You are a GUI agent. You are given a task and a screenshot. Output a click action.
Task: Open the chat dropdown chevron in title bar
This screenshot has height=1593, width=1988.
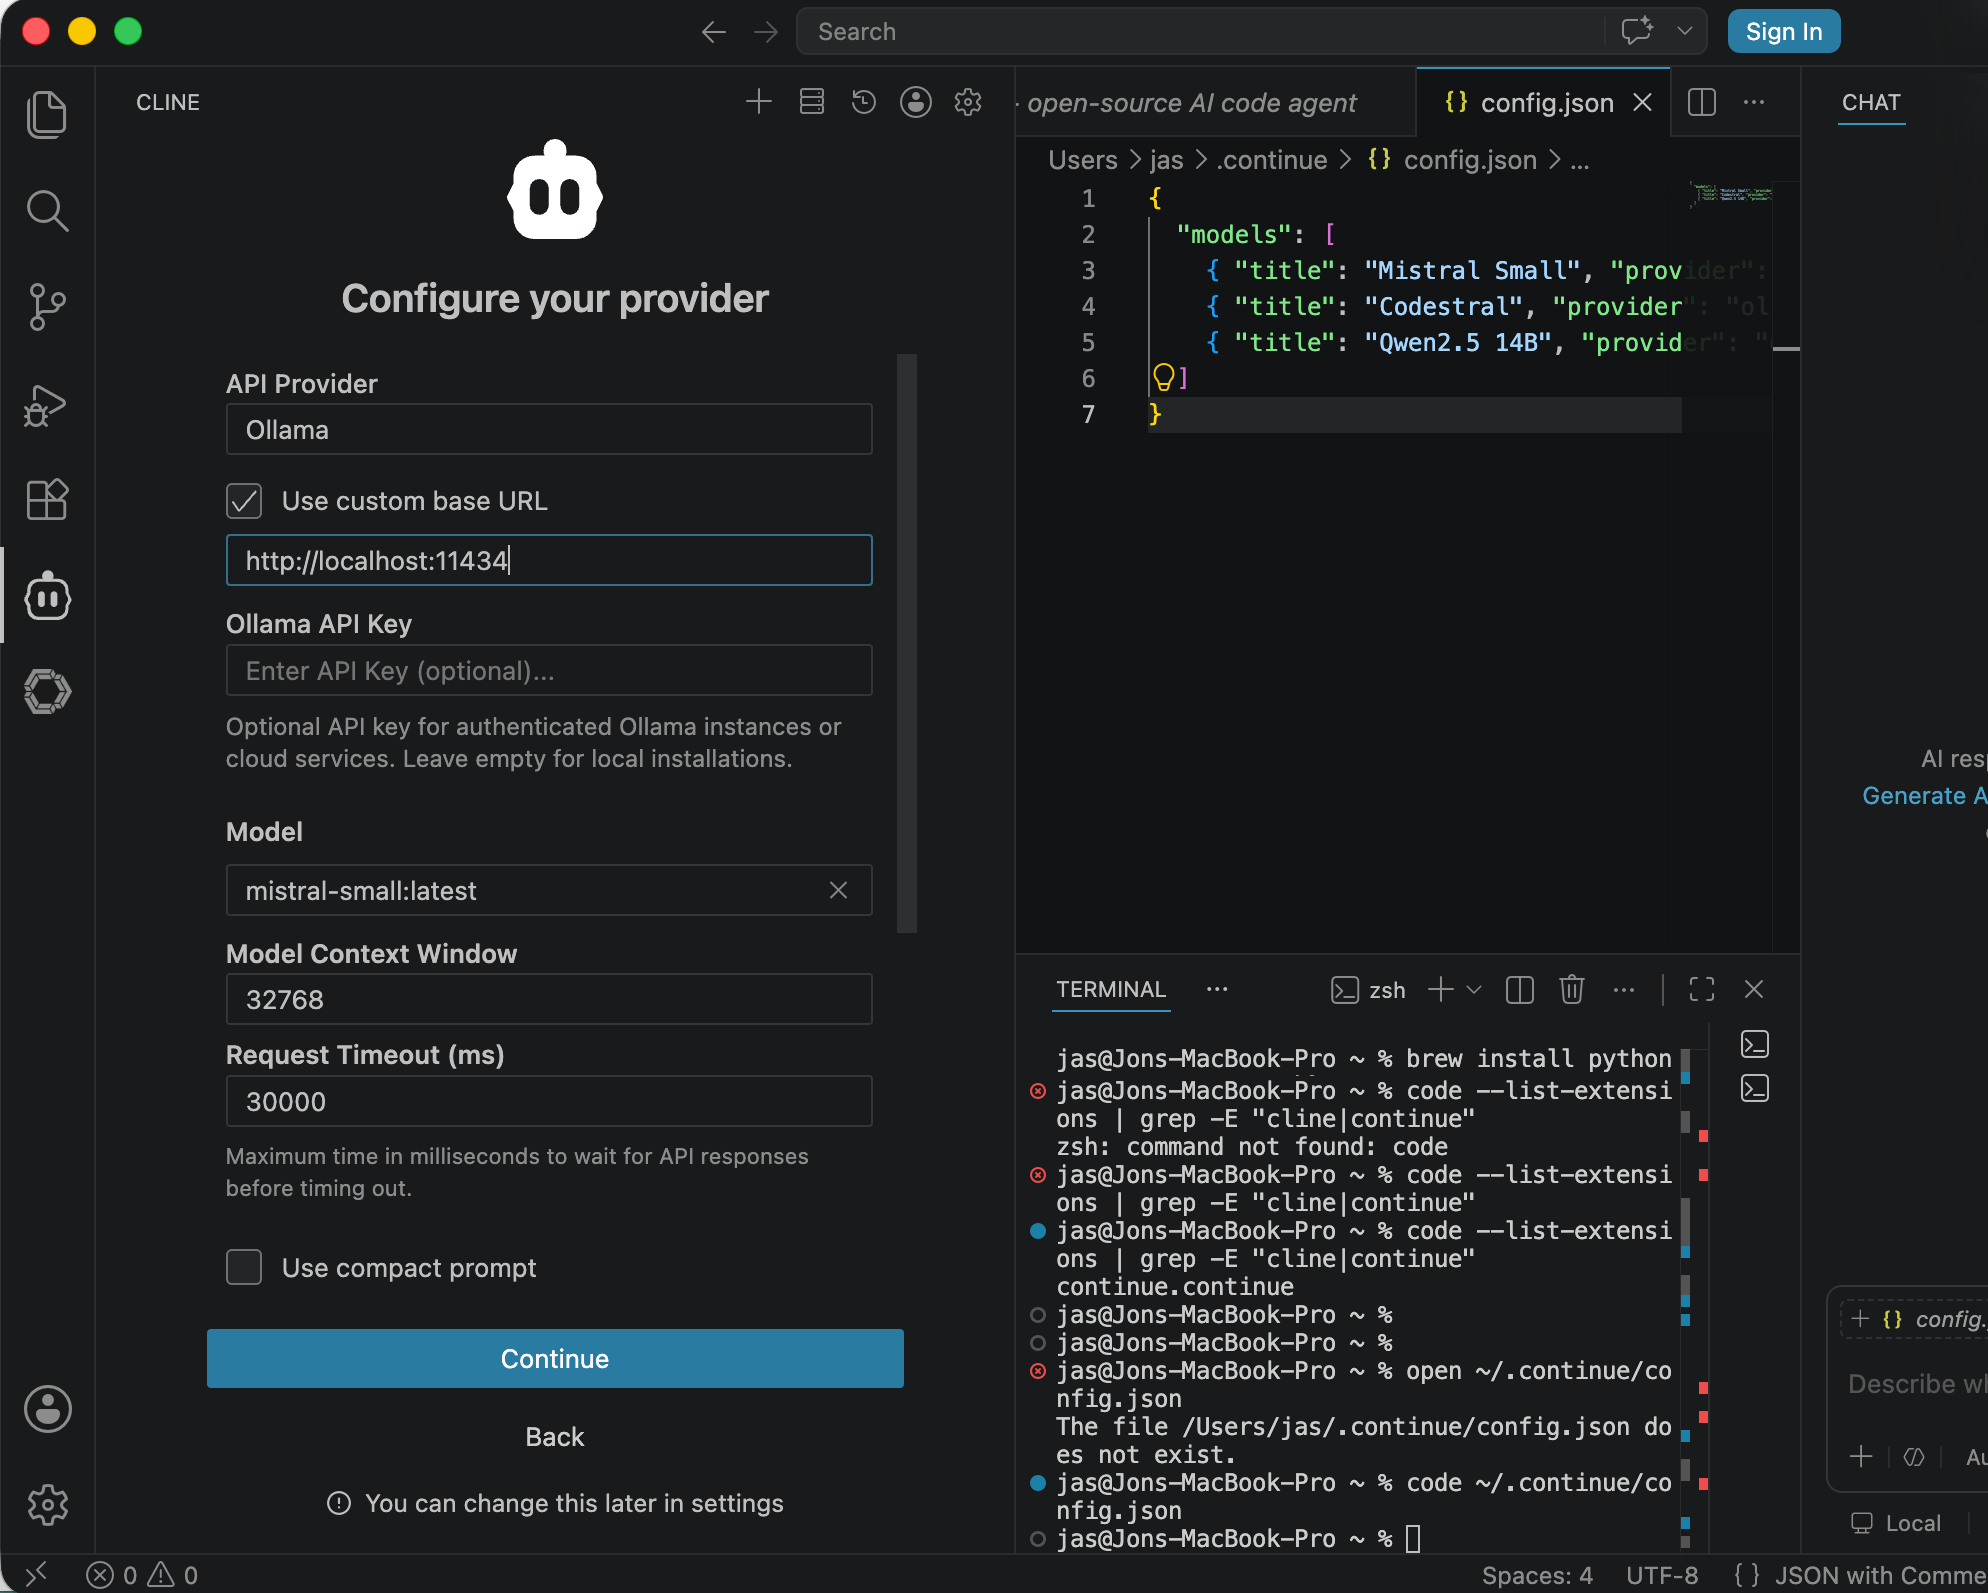point(1685,31)
